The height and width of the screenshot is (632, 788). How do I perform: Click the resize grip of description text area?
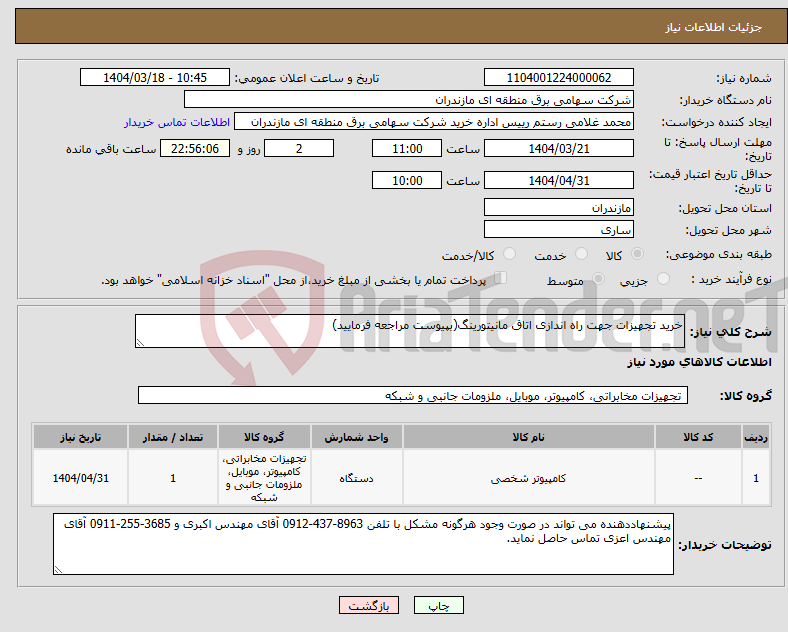point(140,343)
